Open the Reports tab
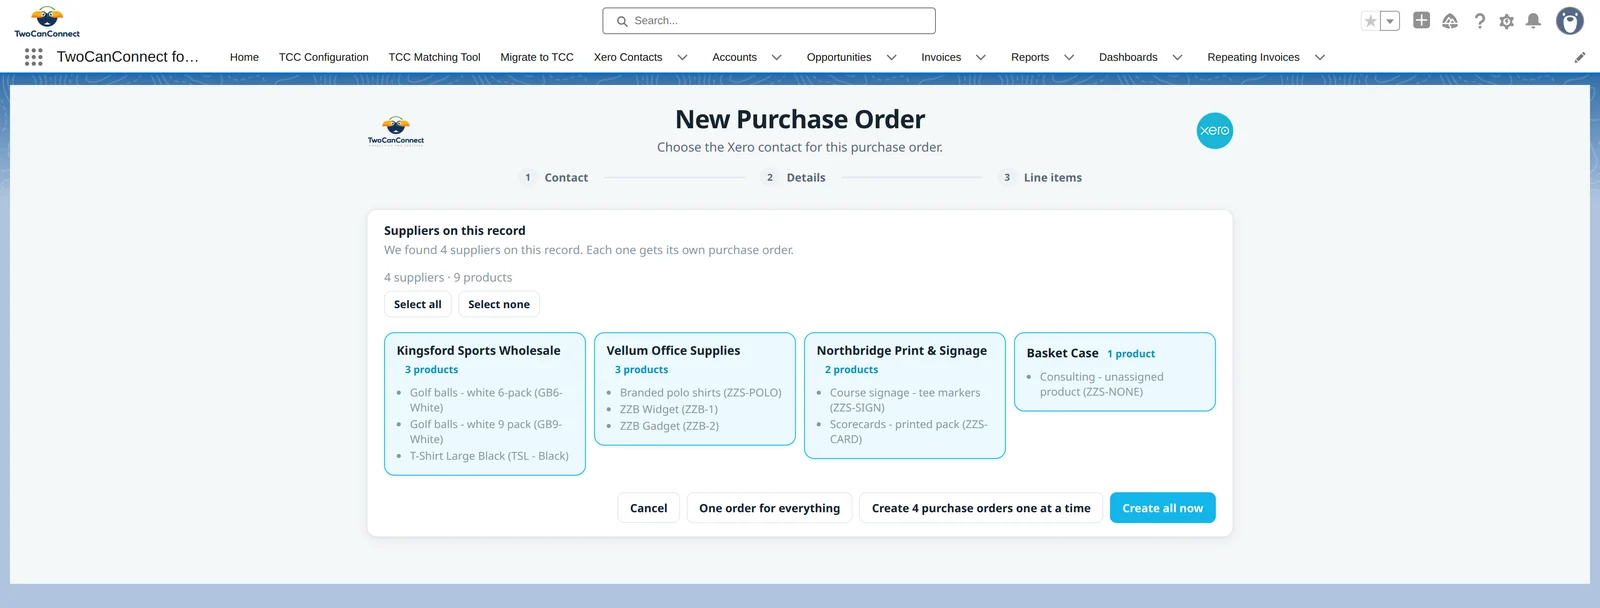Screen dimensions: 1600x608 1030,57
